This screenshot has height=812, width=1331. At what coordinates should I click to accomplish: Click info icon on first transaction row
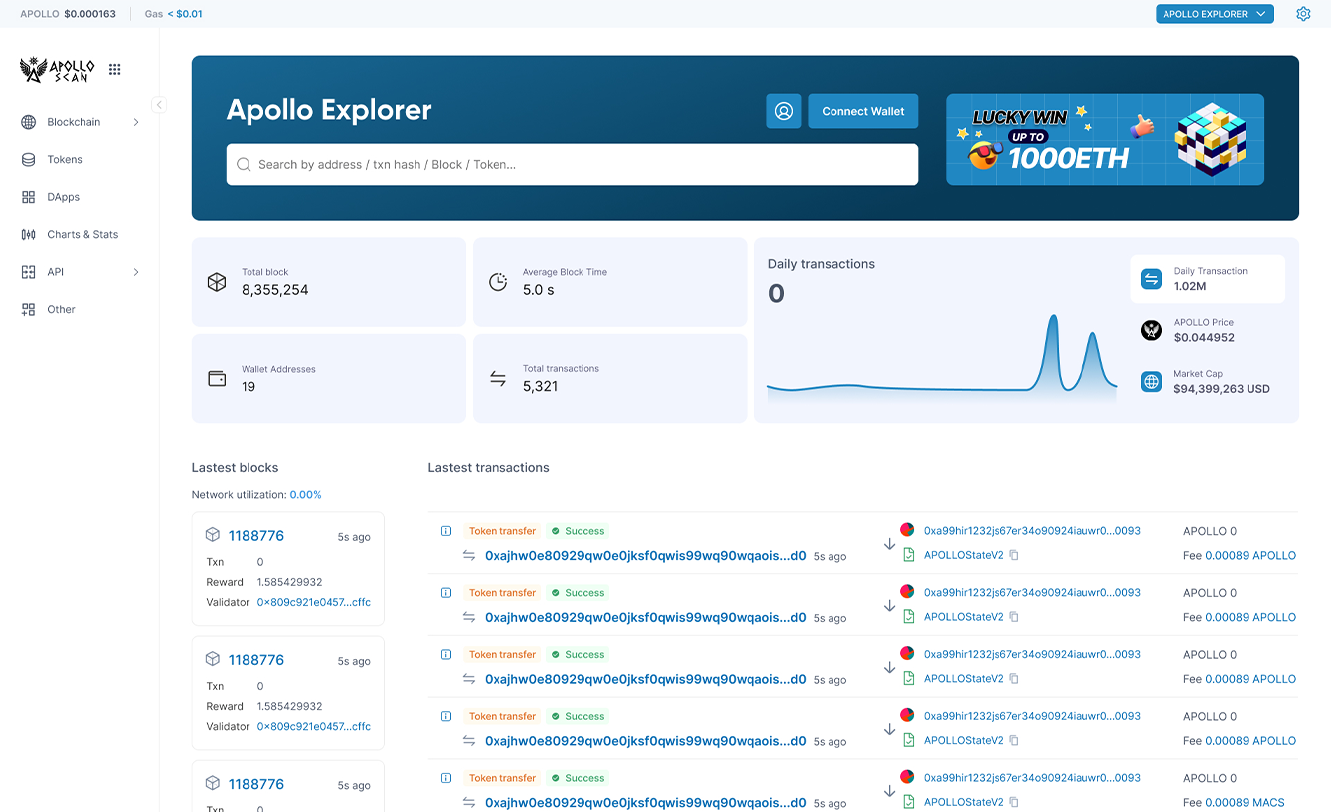446,531
